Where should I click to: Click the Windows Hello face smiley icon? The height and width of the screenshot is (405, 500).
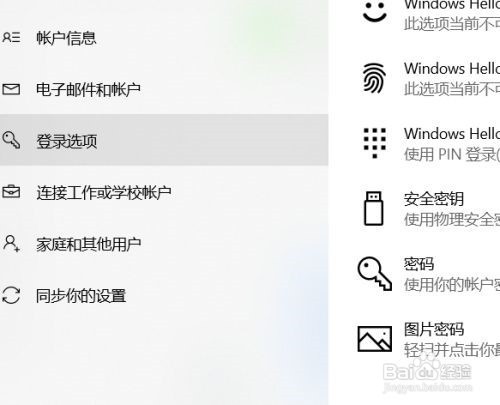point(375,12)
